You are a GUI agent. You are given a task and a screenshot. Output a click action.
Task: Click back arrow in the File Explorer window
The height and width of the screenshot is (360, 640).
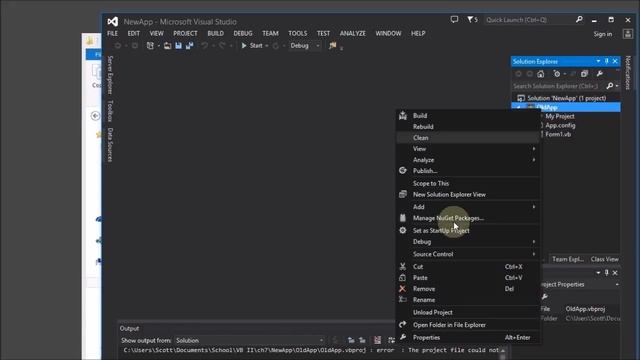click(x=95, y=116)
